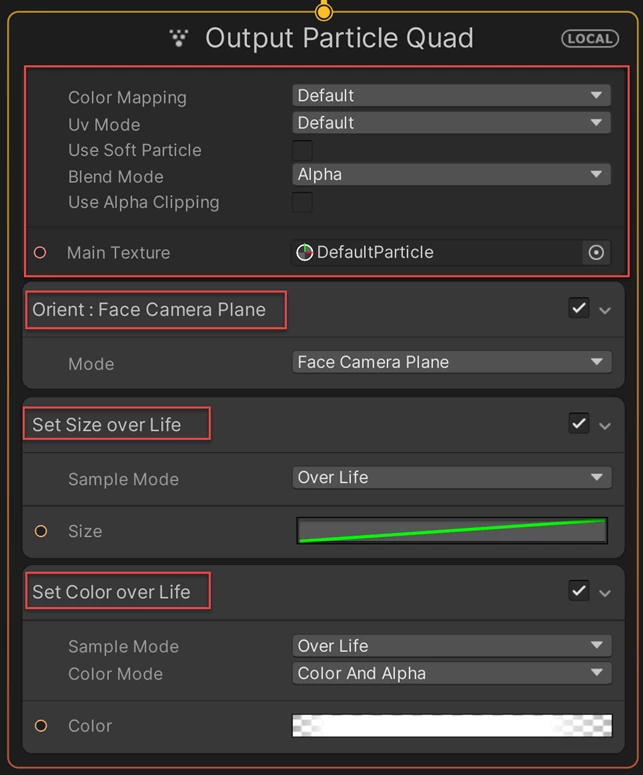Click the Color input port circle
The height and width of the screenshot is (775, 643).
(x=41, y=726)
